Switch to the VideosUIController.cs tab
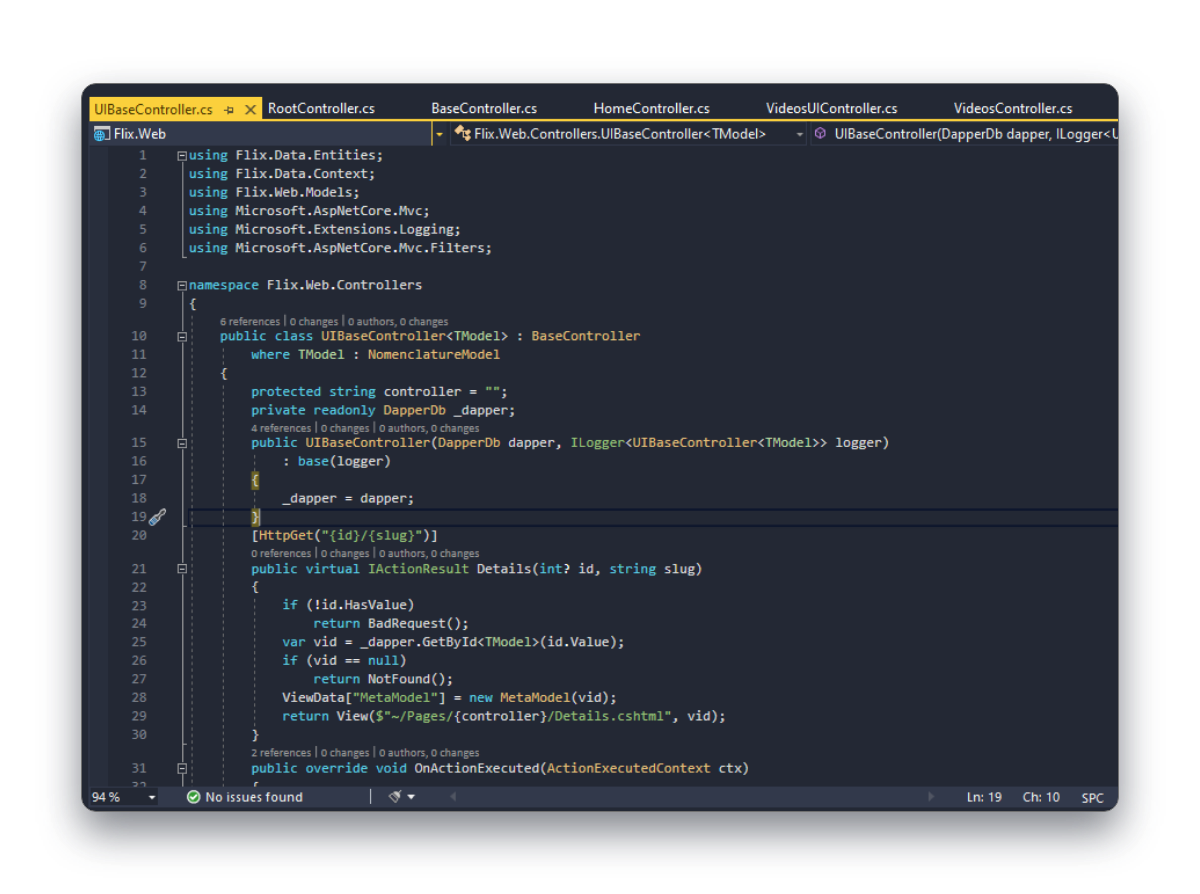Viewport: 1200px width, 894px height. (831, 109)
